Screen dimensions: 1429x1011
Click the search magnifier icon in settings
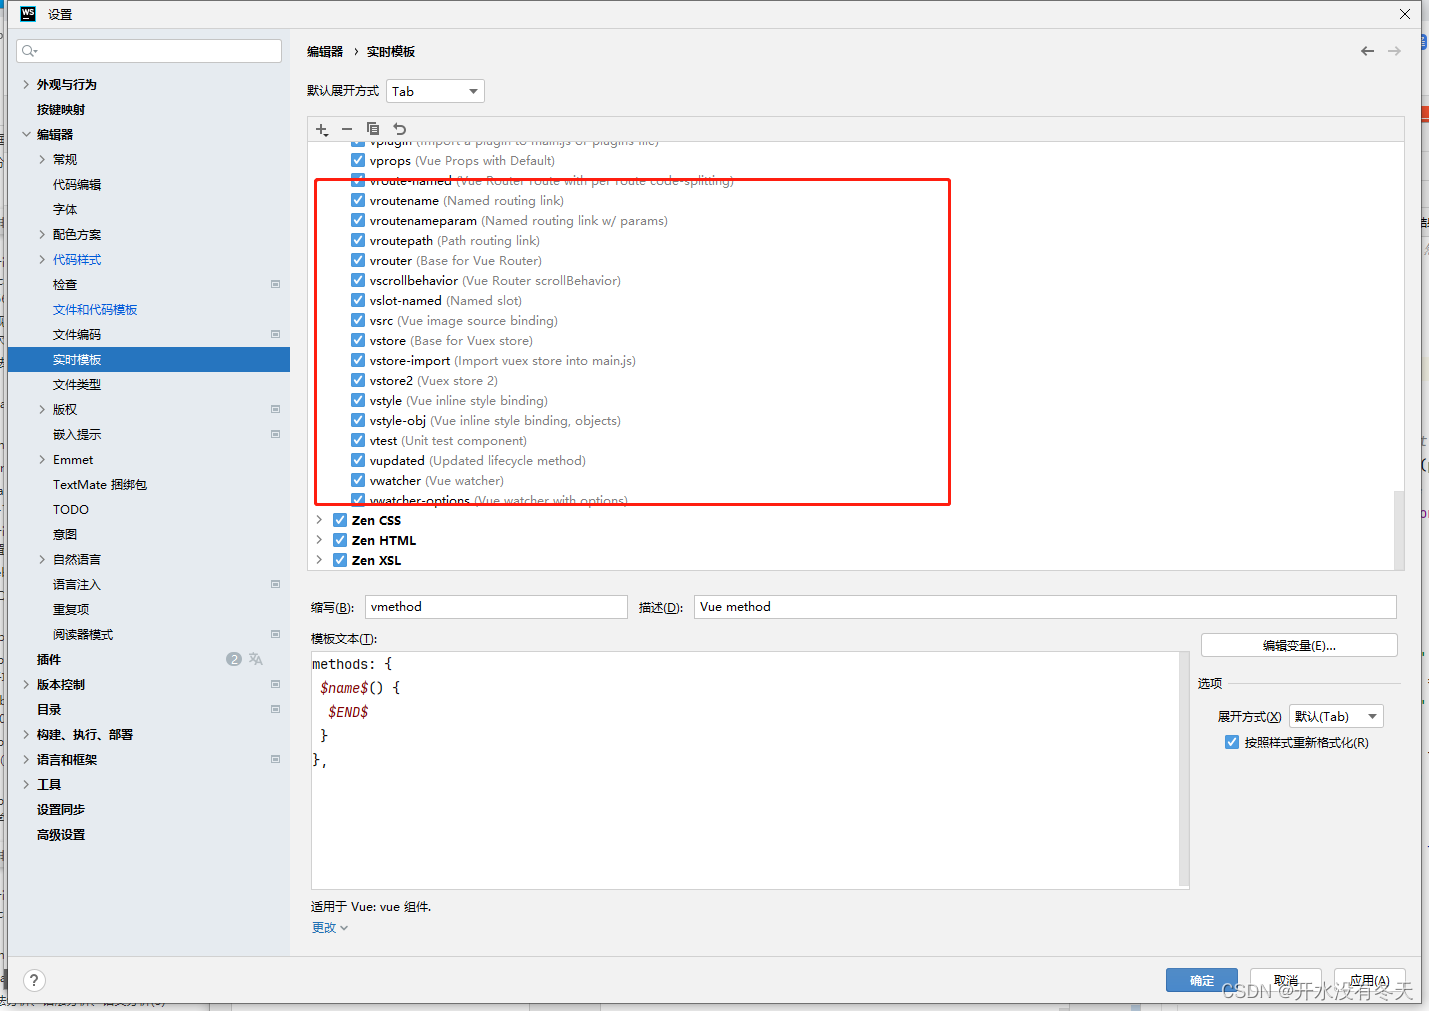click(x=29, y=51)
